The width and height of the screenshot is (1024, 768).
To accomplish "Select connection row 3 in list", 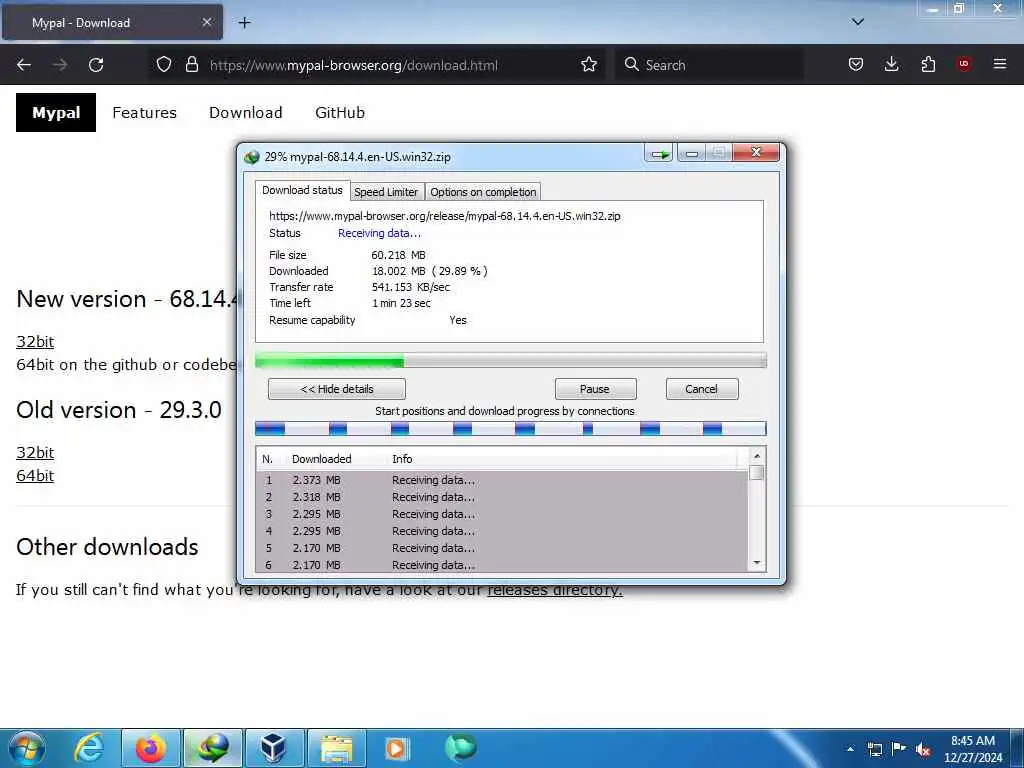I will 502,514.
